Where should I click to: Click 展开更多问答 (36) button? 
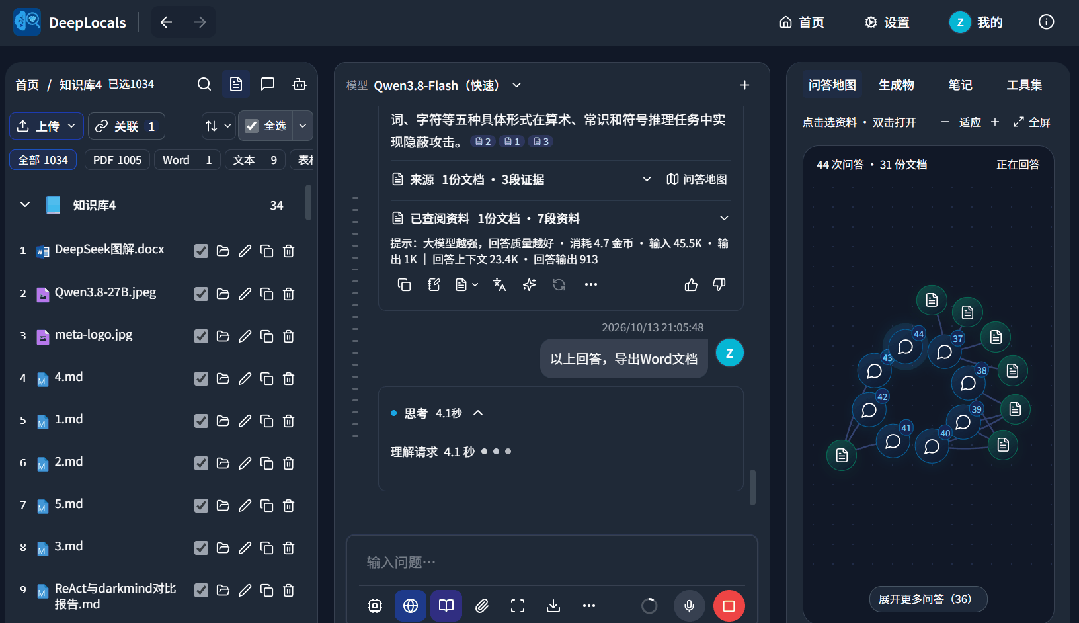tap(928, 599)
